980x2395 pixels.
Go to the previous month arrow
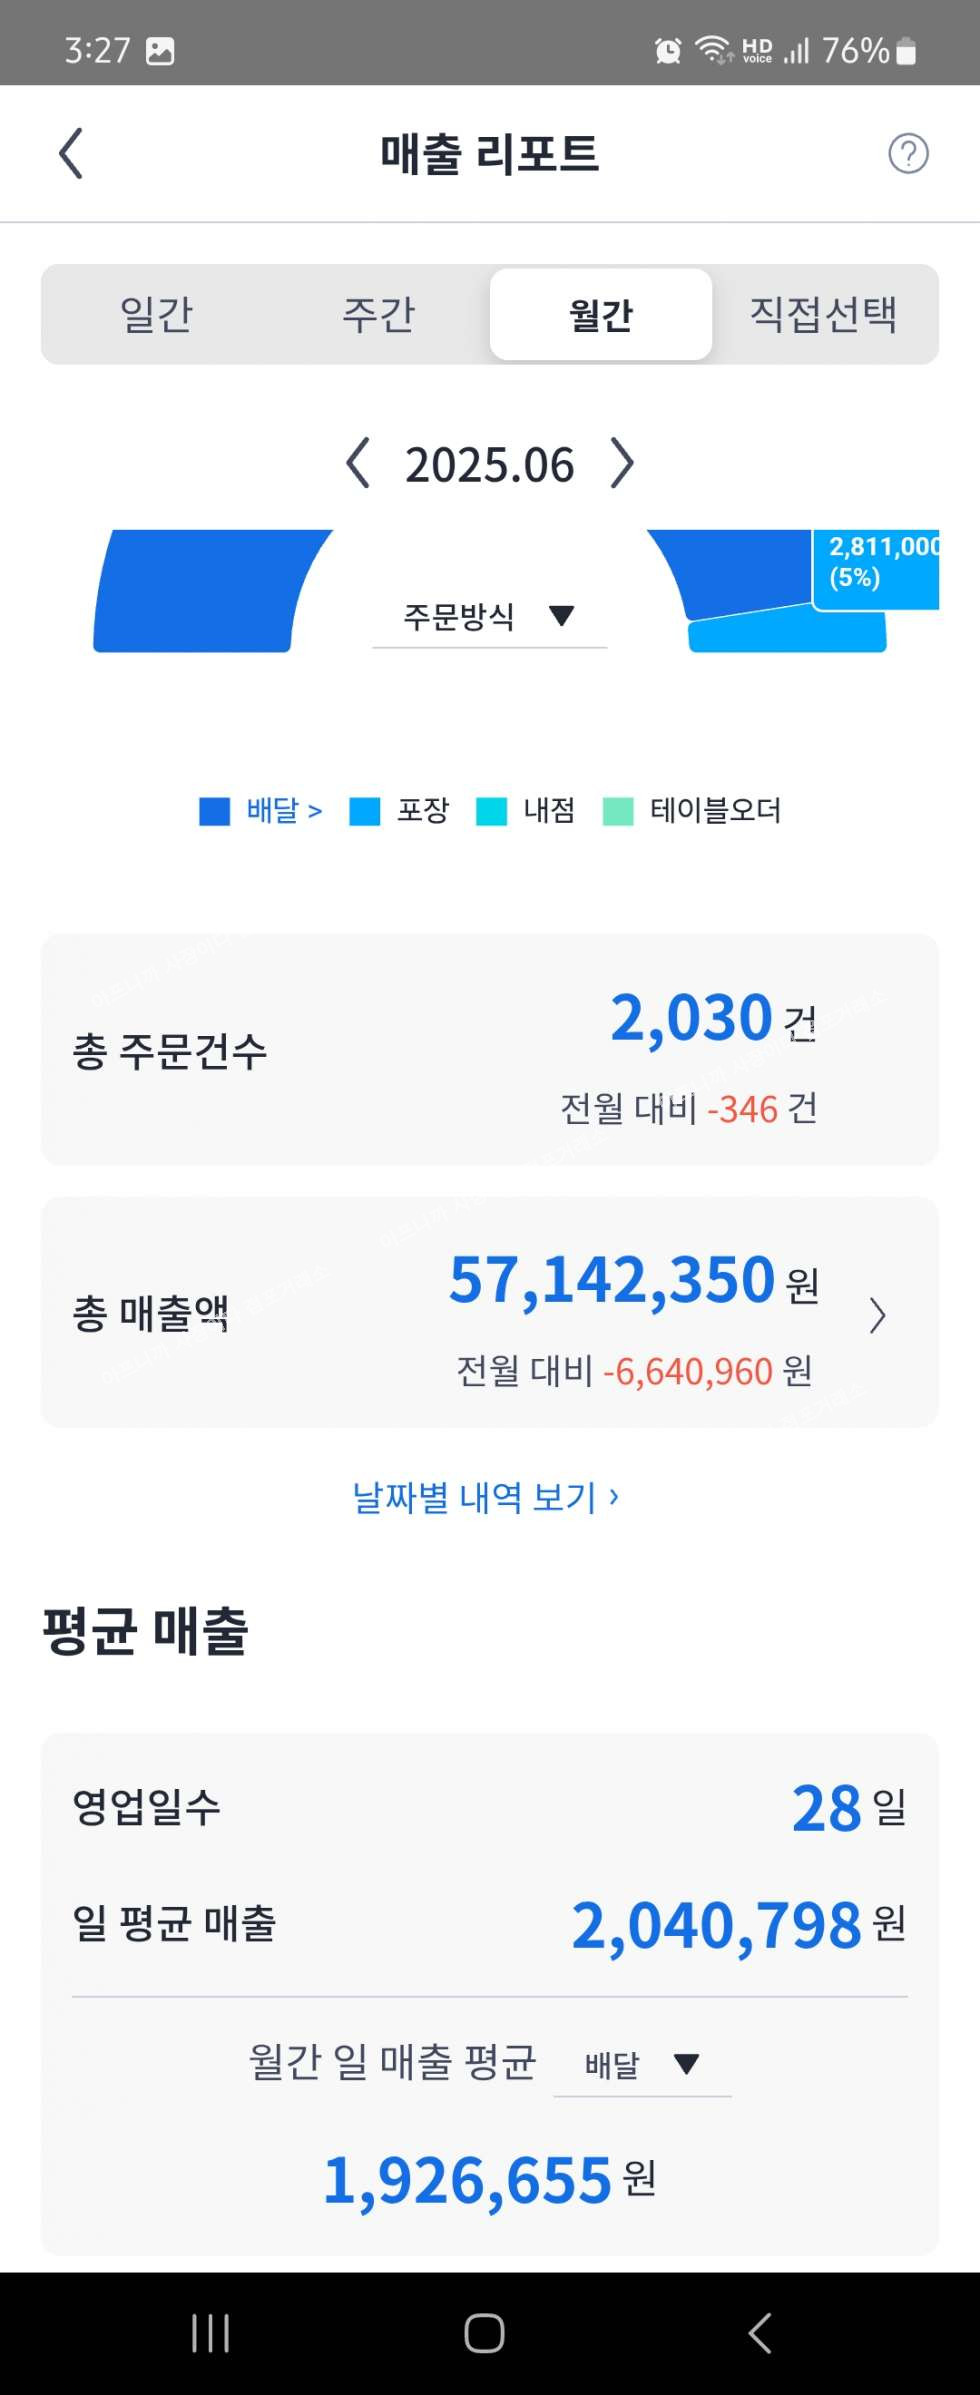click(357, 464)
